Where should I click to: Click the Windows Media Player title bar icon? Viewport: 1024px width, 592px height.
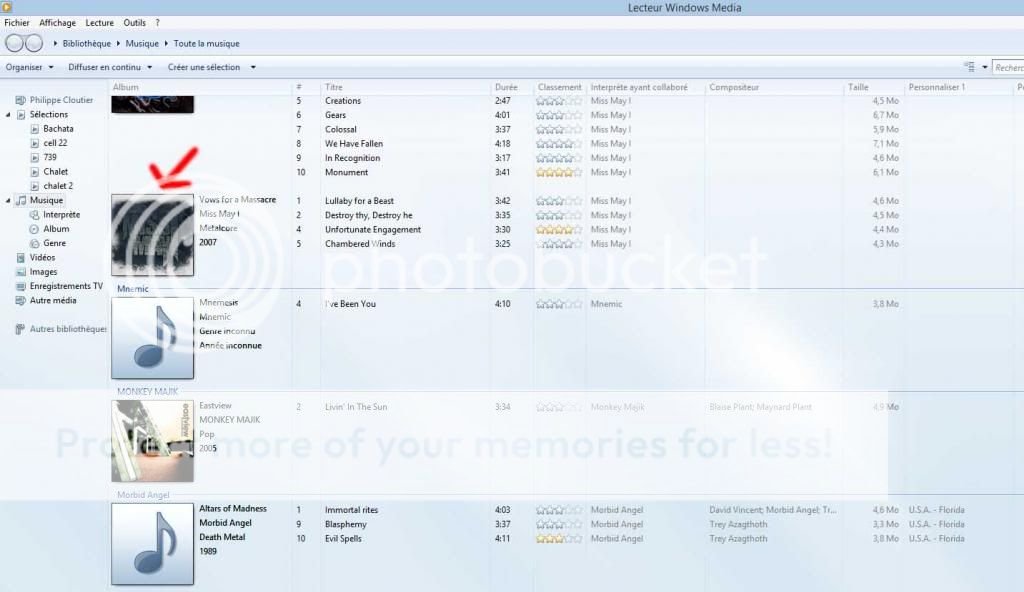[x=7, y=7]
